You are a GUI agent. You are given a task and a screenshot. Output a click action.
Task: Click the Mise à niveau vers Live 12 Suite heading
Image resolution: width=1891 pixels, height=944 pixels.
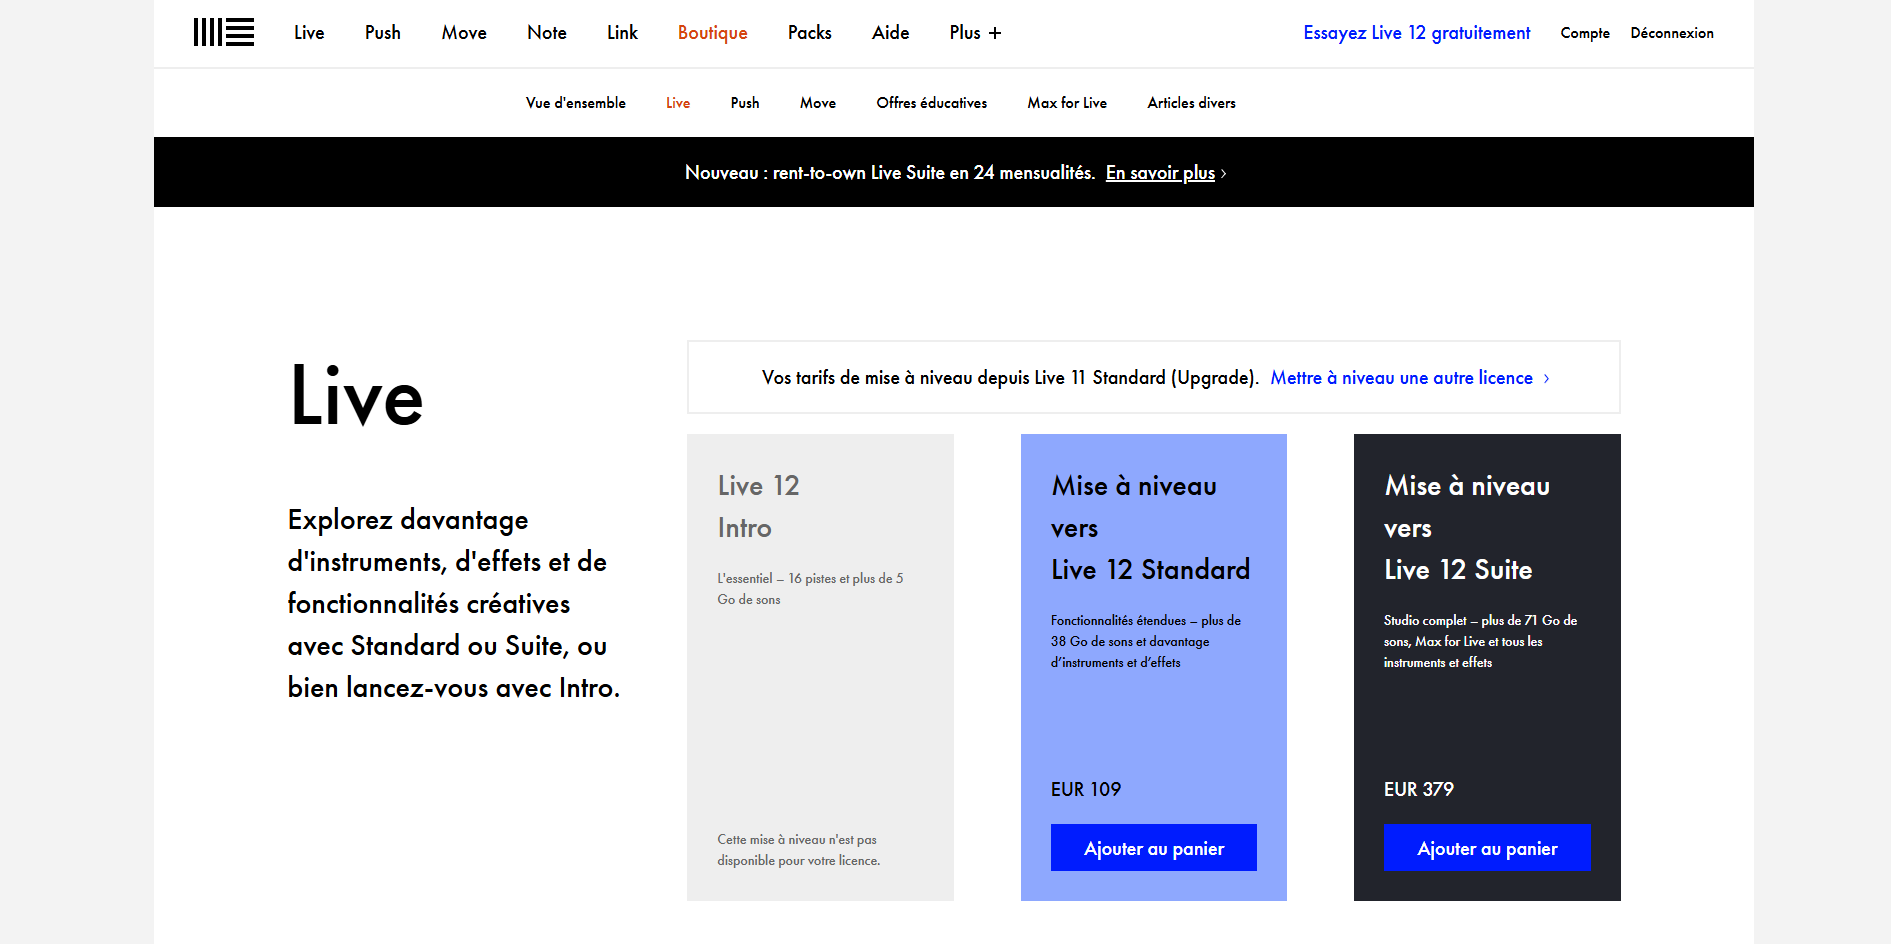coord(1467,528)
